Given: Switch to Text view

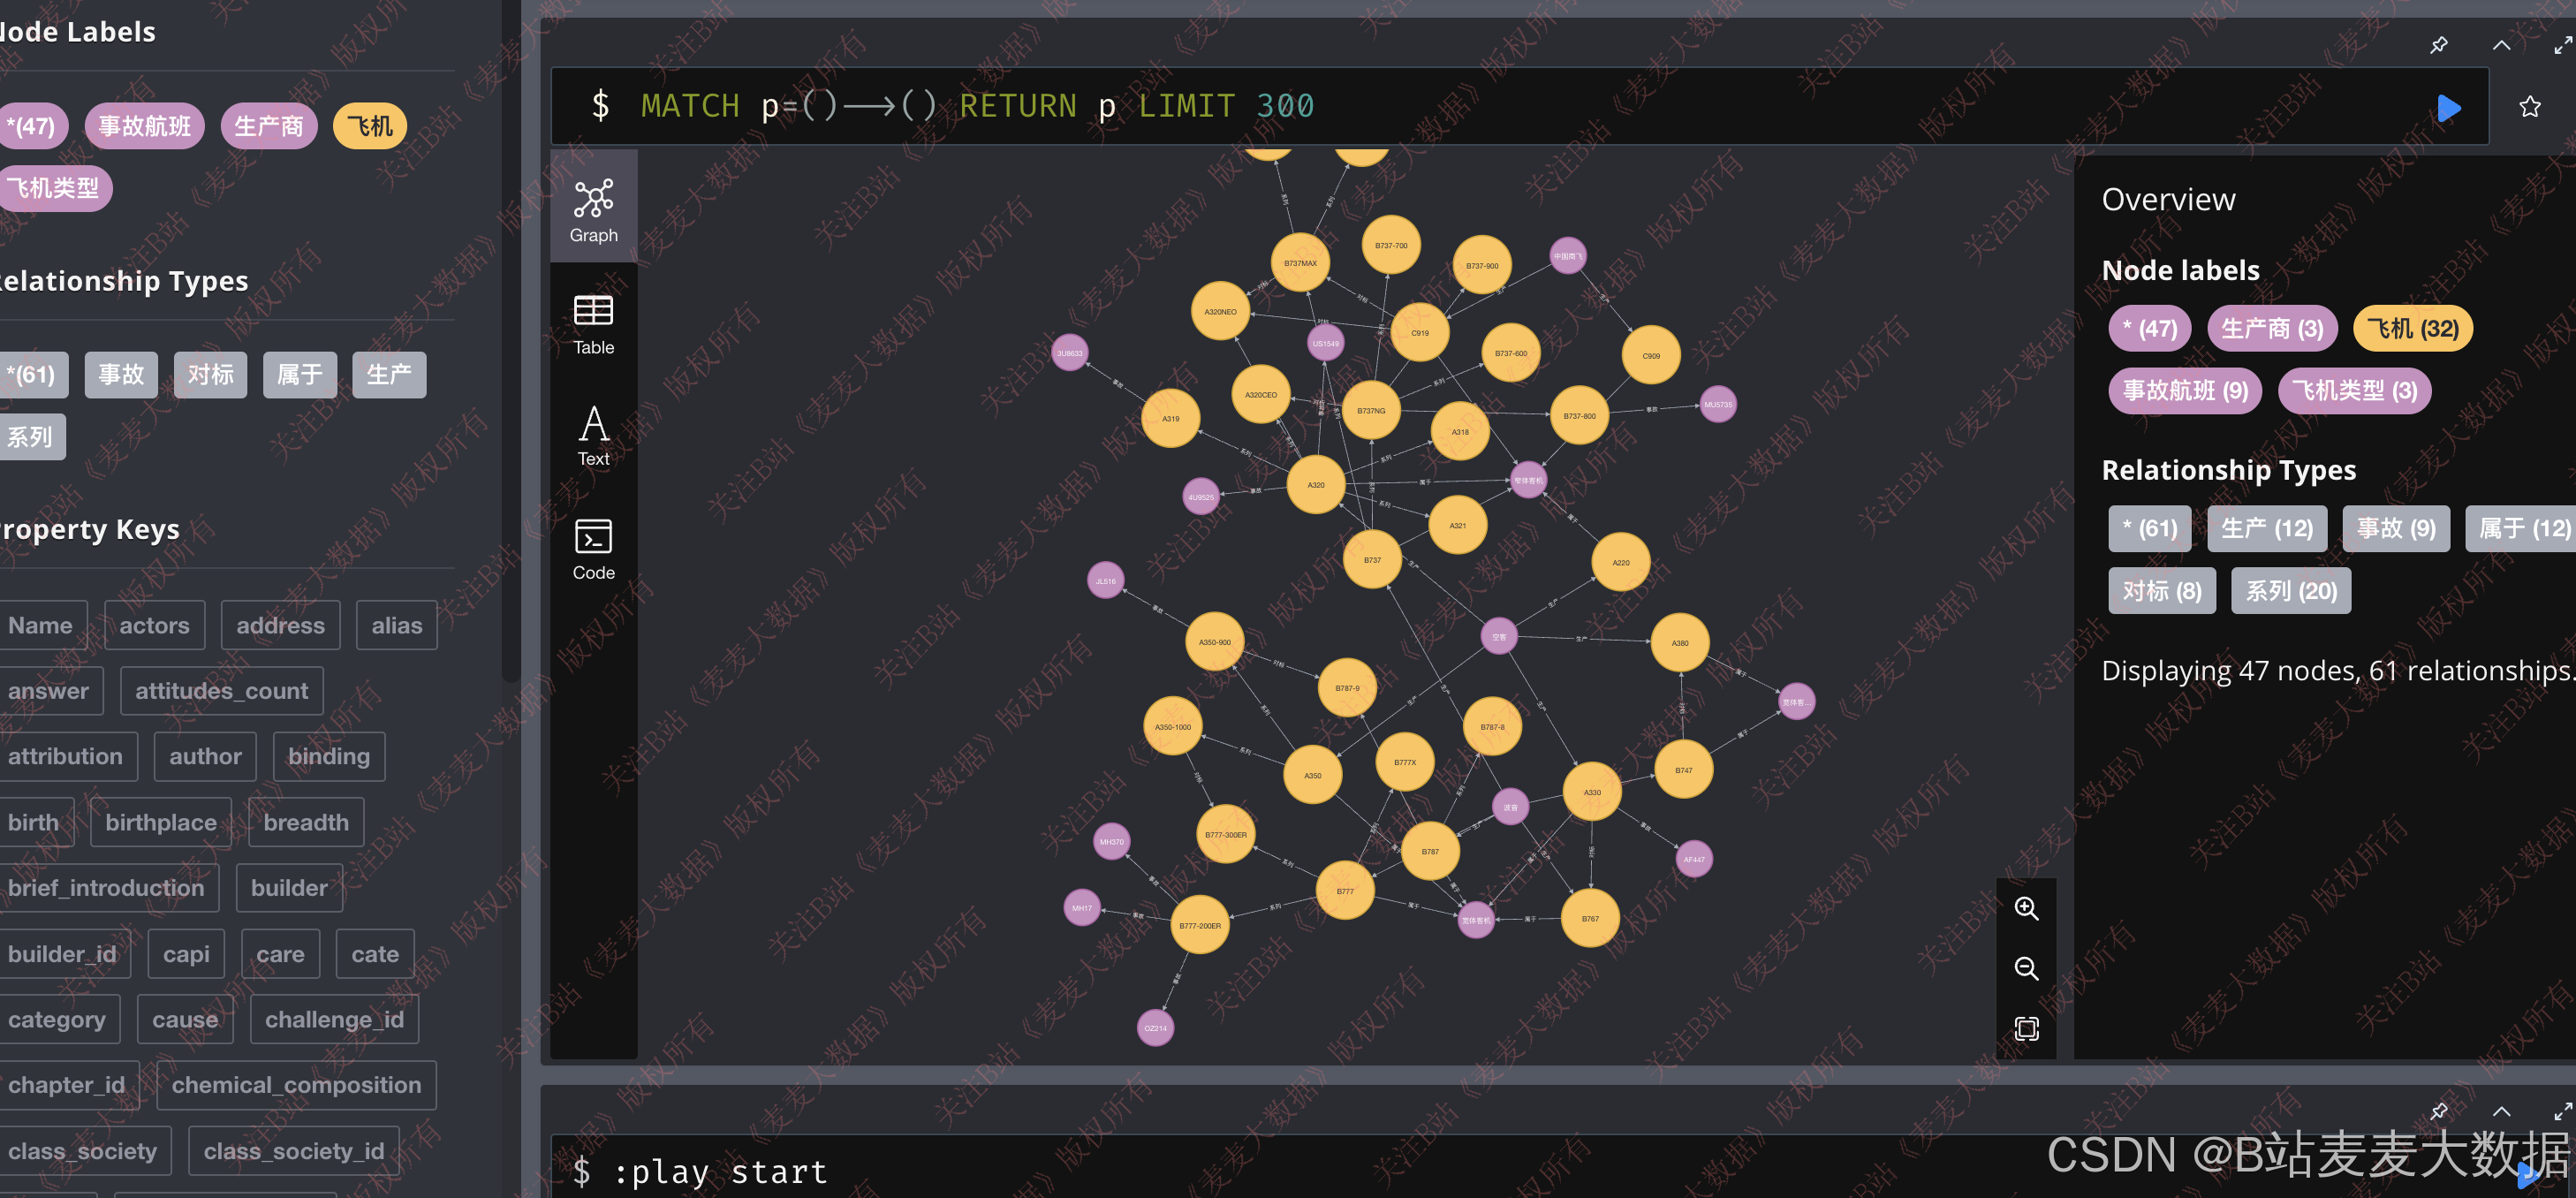Looking at the screenshot, I should pyautogui.click(x=593, y=436).
